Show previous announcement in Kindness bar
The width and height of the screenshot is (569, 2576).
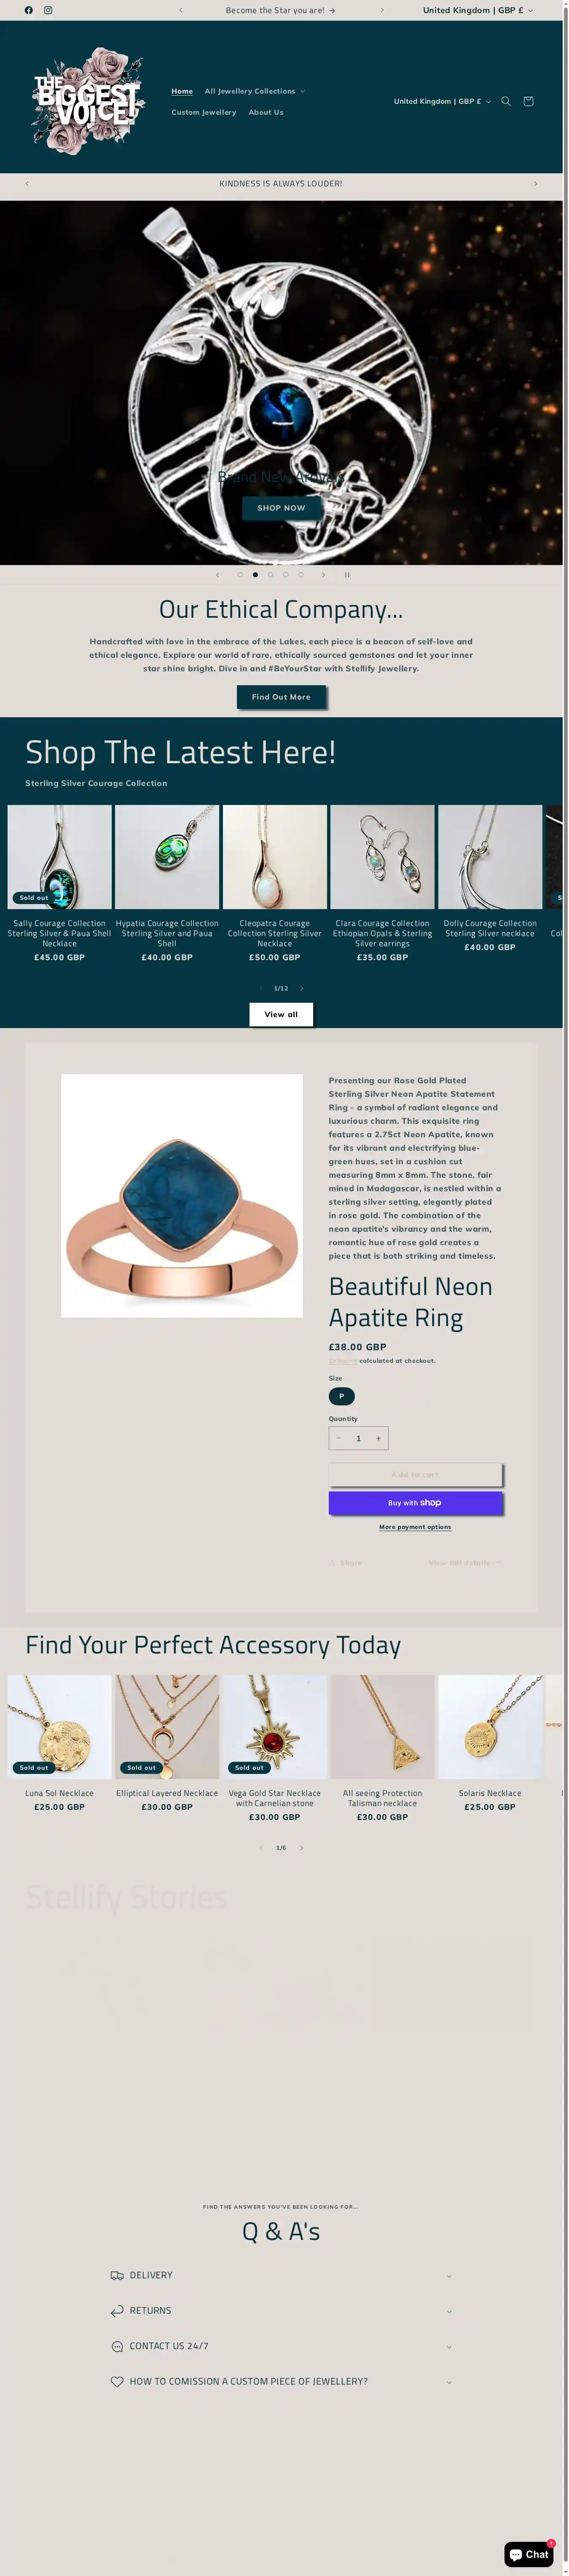click(x=27, y=184)
